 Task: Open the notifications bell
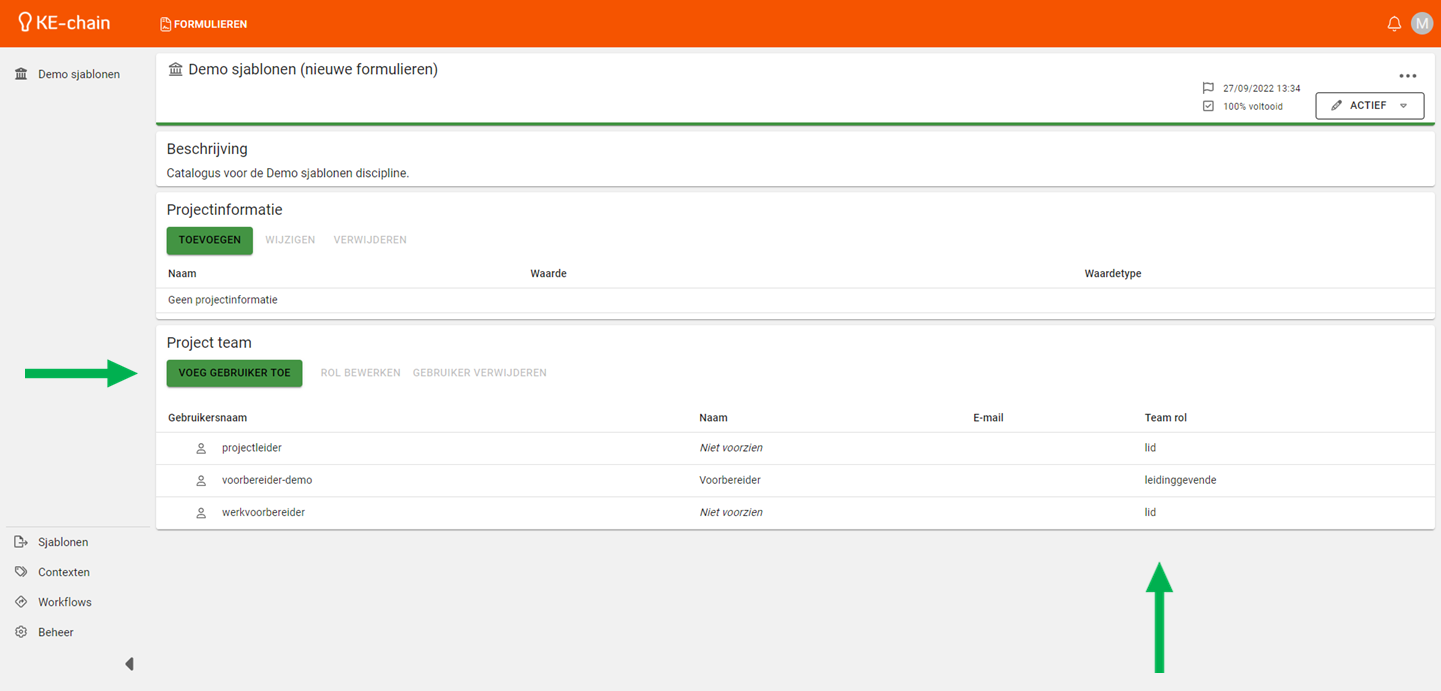pos(1394,24)
